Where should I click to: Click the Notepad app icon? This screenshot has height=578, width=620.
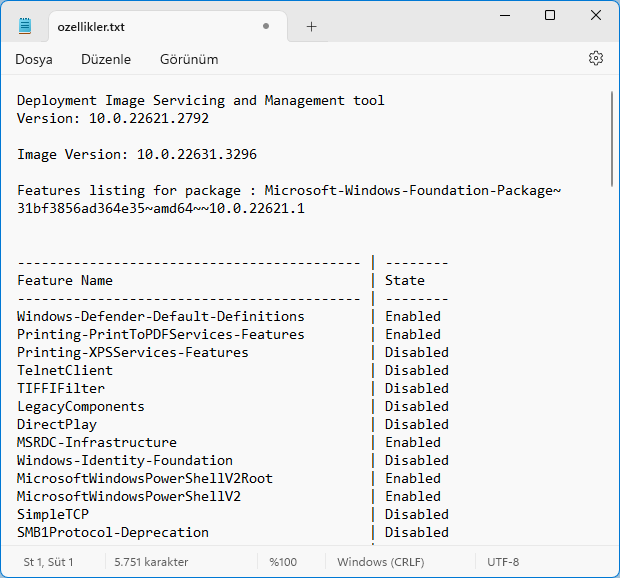coord(25,26)
